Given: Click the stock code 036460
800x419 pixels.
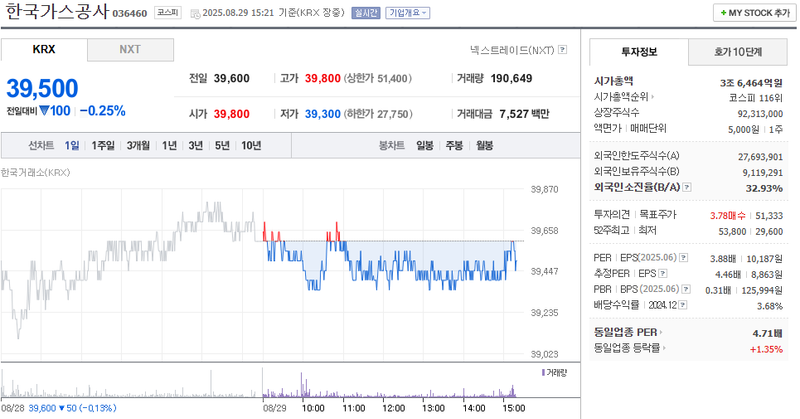Looking at the screenshot, I should pyautogui.click(x=130, y=13).
